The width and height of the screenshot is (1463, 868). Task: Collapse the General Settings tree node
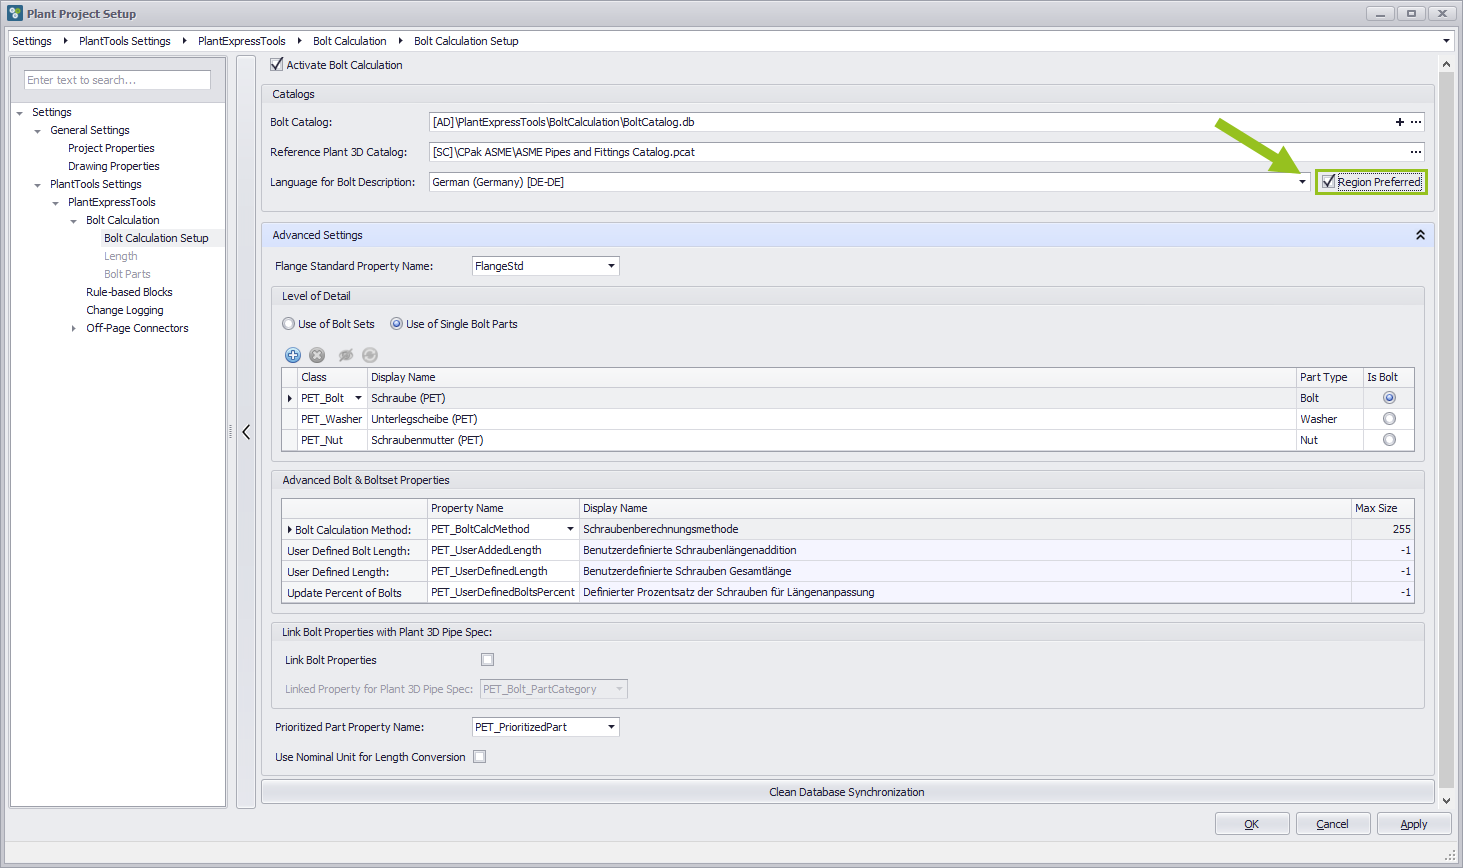click(38, 131)
